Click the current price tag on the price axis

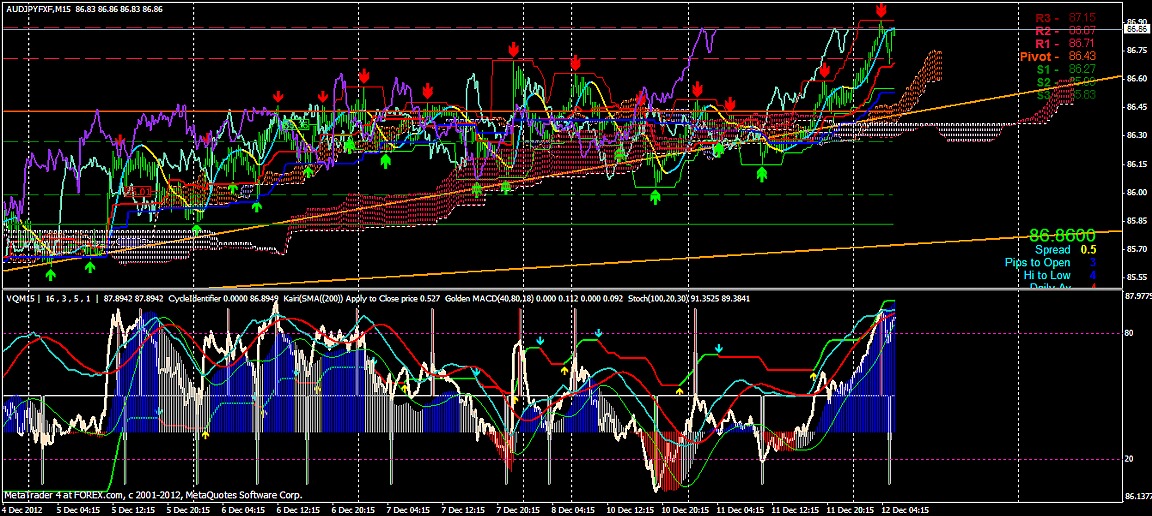click(1135, 29)
